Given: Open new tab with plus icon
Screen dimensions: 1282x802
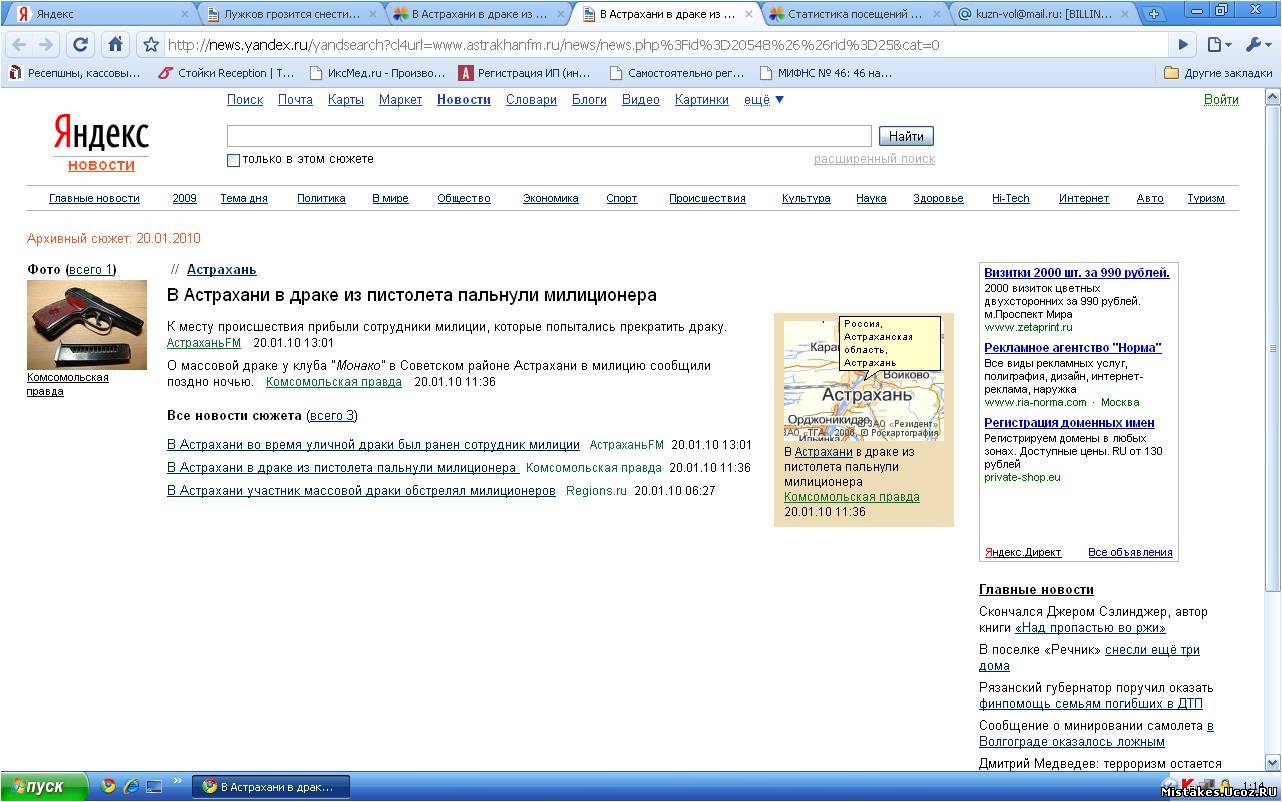Looking at the screenshot, I should click(1154, 14).
